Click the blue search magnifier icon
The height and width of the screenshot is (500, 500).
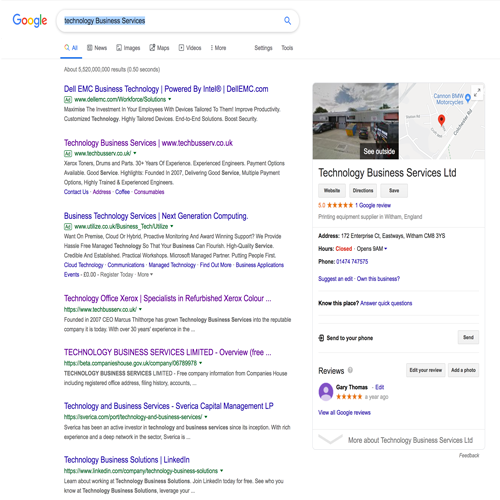click(x=287, y=21)
